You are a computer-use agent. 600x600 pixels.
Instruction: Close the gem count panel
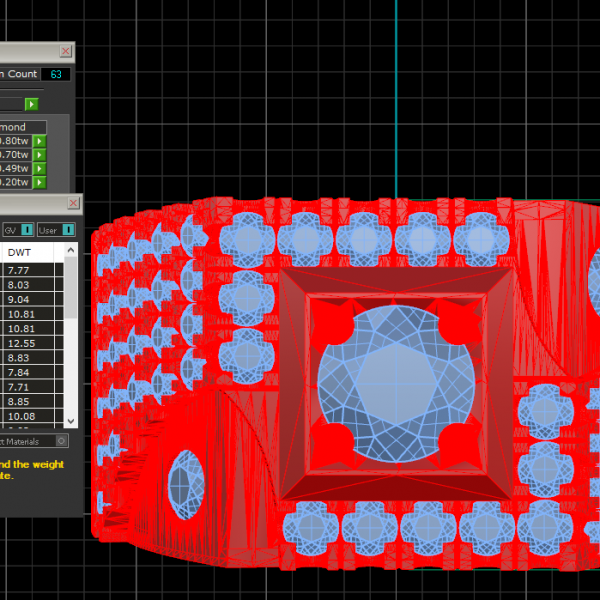pos(66,51)
